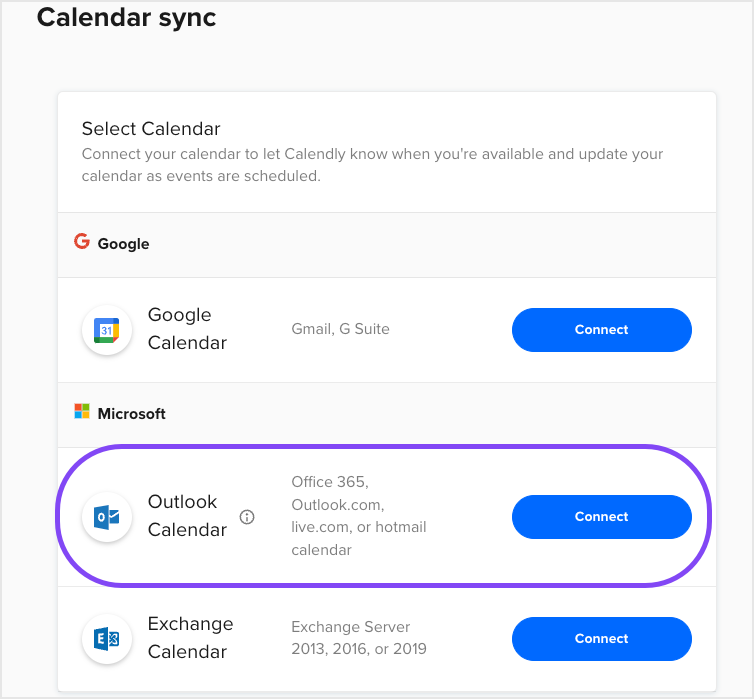754x699 pixels.
Task: Click the "Gmail, G Suite" description
Action: point(340,329)
